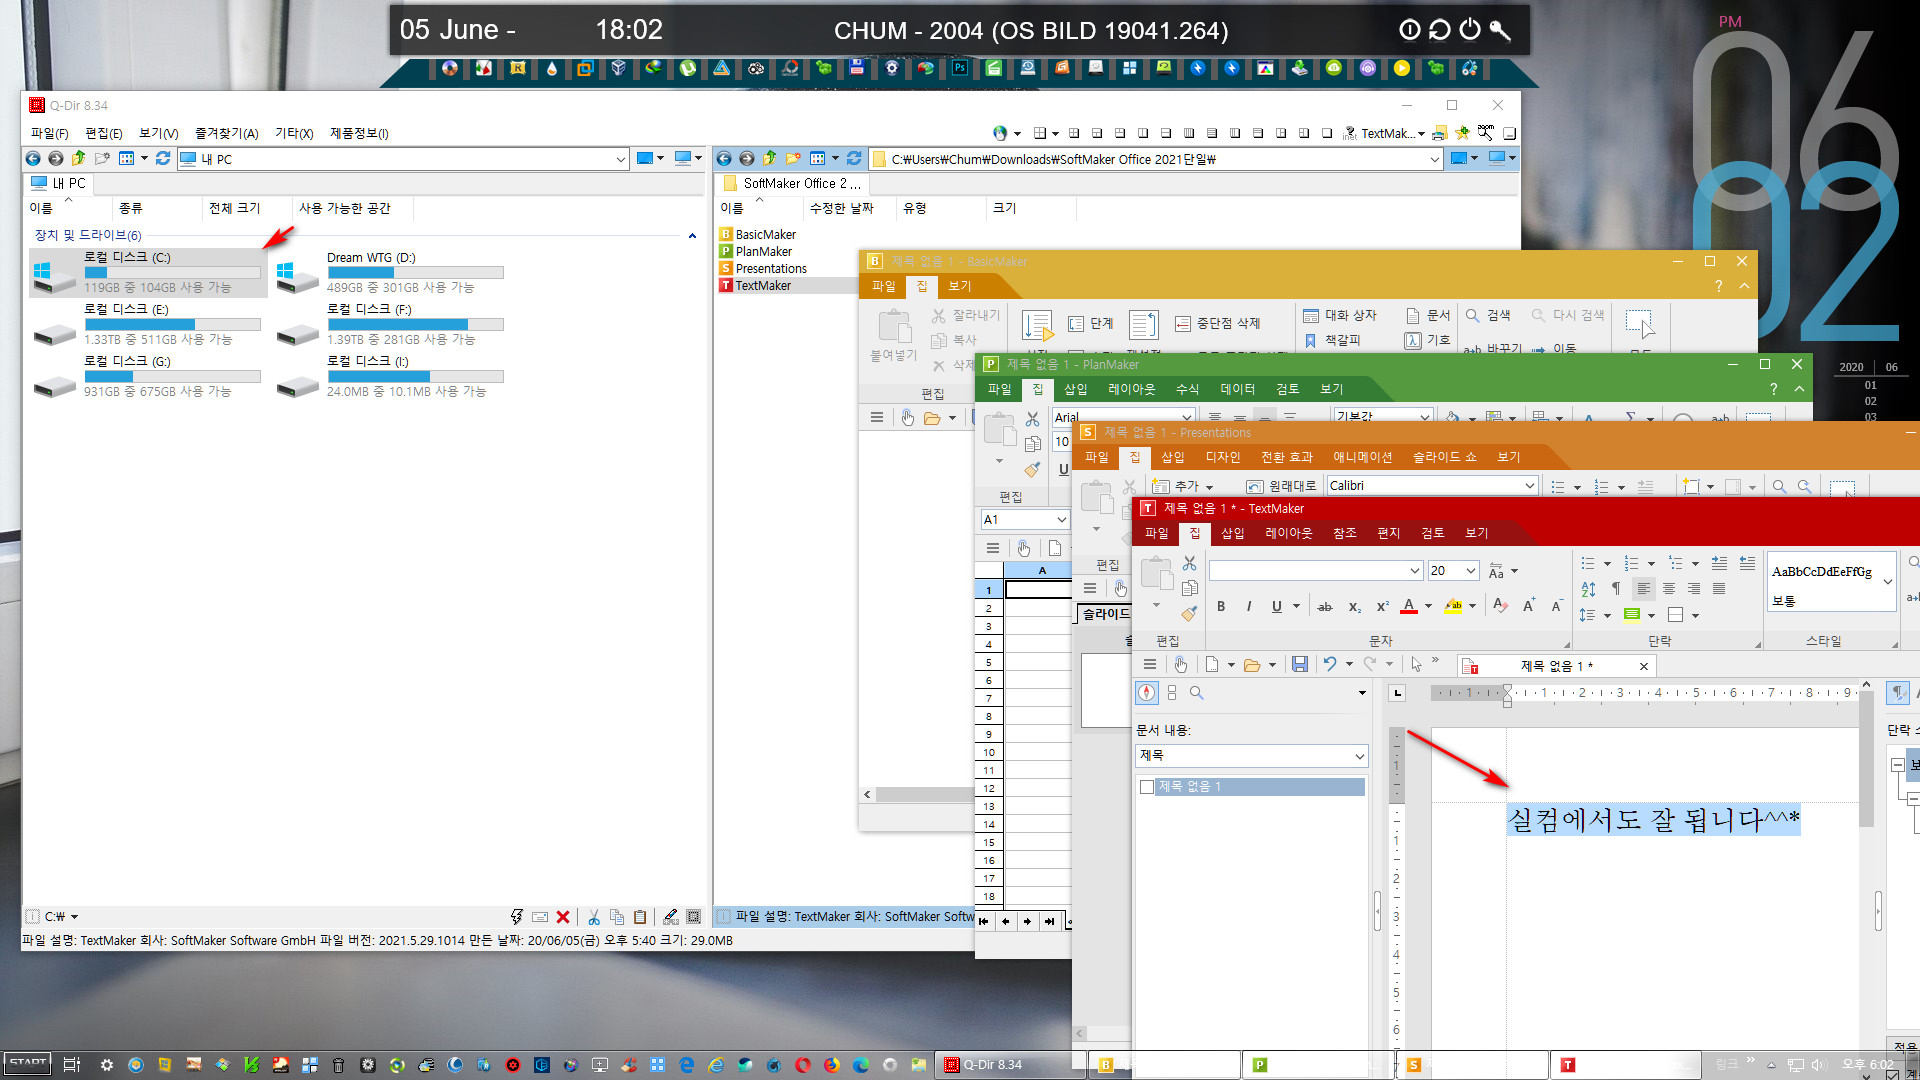Justify paragraph text in TextMaker
The height and width of the screenshot is (1080, 1920).
(x=1719, y=589)
